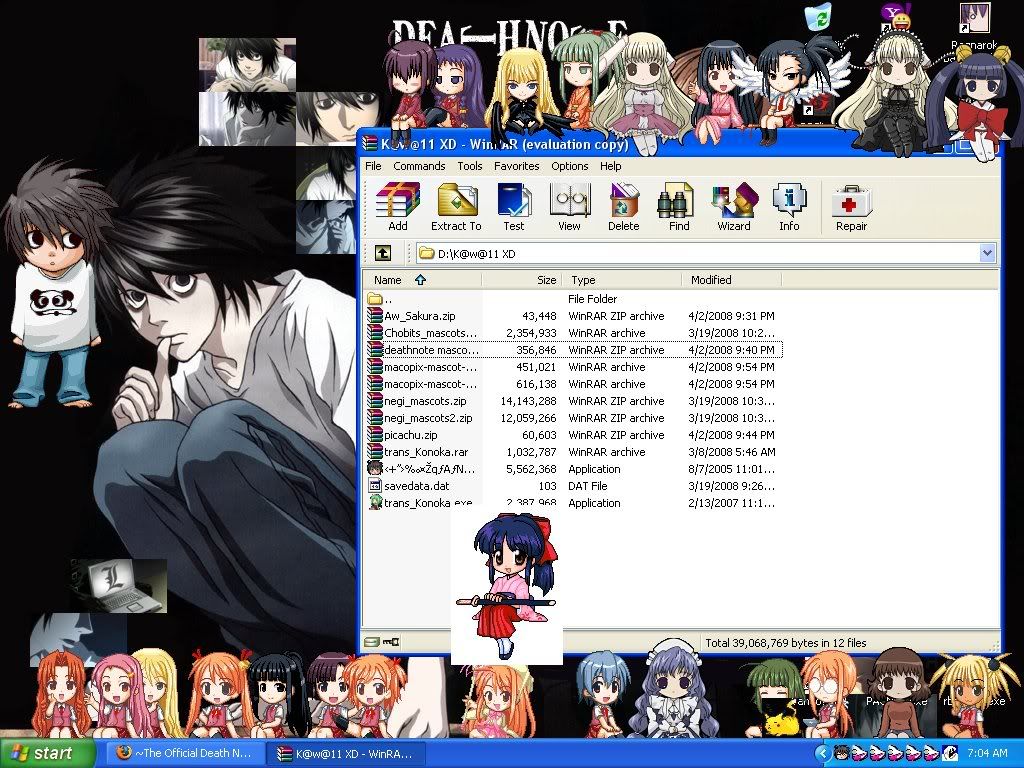
Task: Click the Windows Start button
Action: pos(47,753)
